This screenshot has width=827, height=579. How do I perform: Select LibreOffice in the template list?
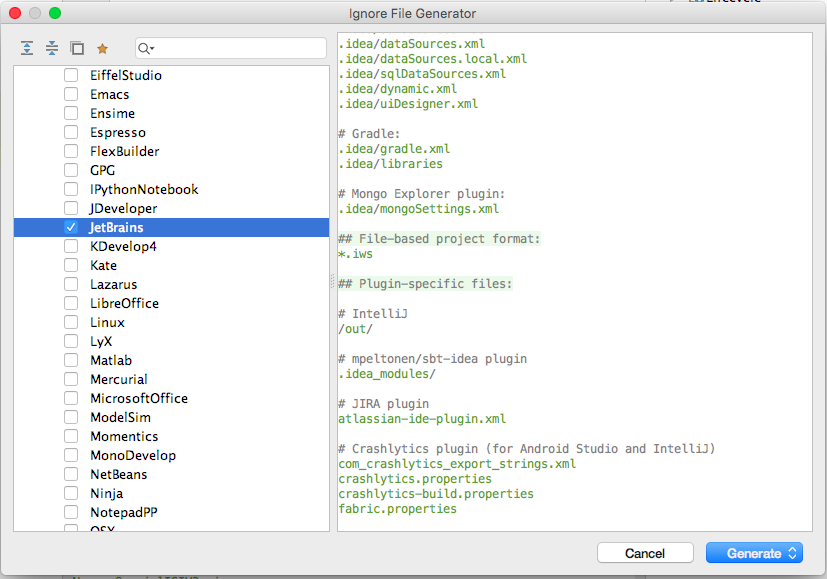pyautogui.click(x=124, y=304)
